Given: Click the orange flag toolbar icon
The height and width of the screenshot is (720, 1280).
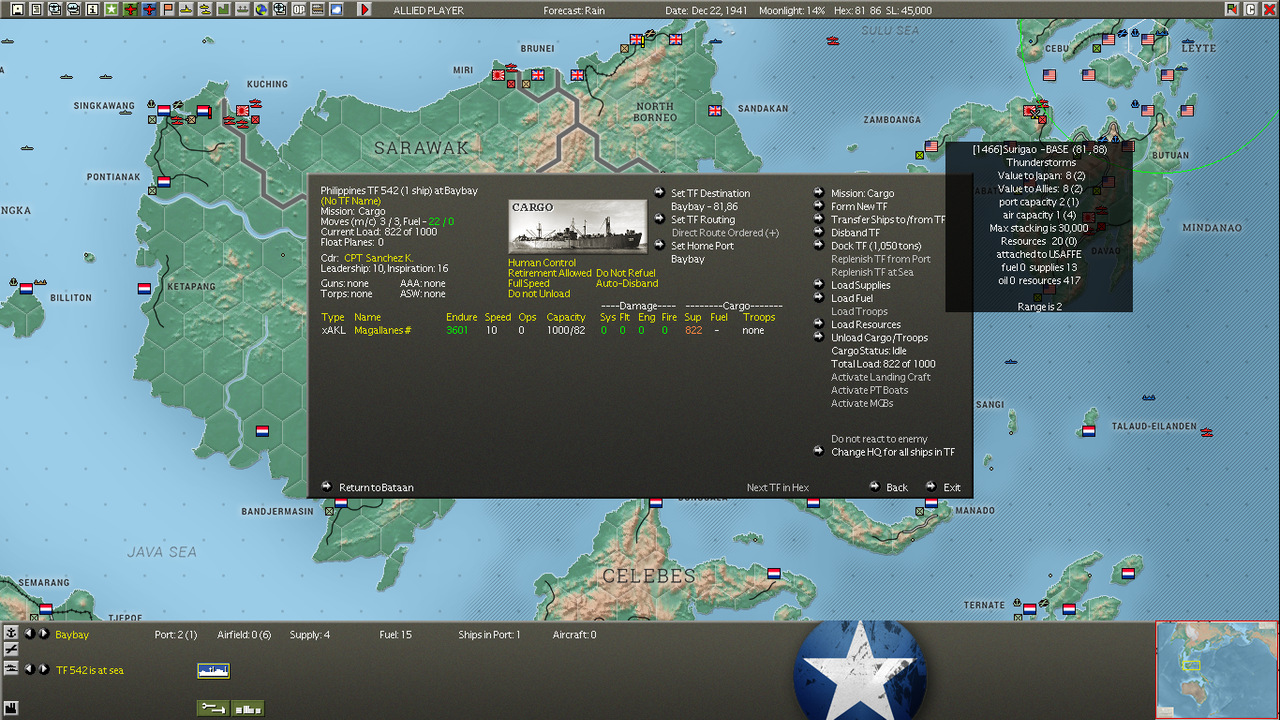Looking at the screenshot, I should coord(168,9).
